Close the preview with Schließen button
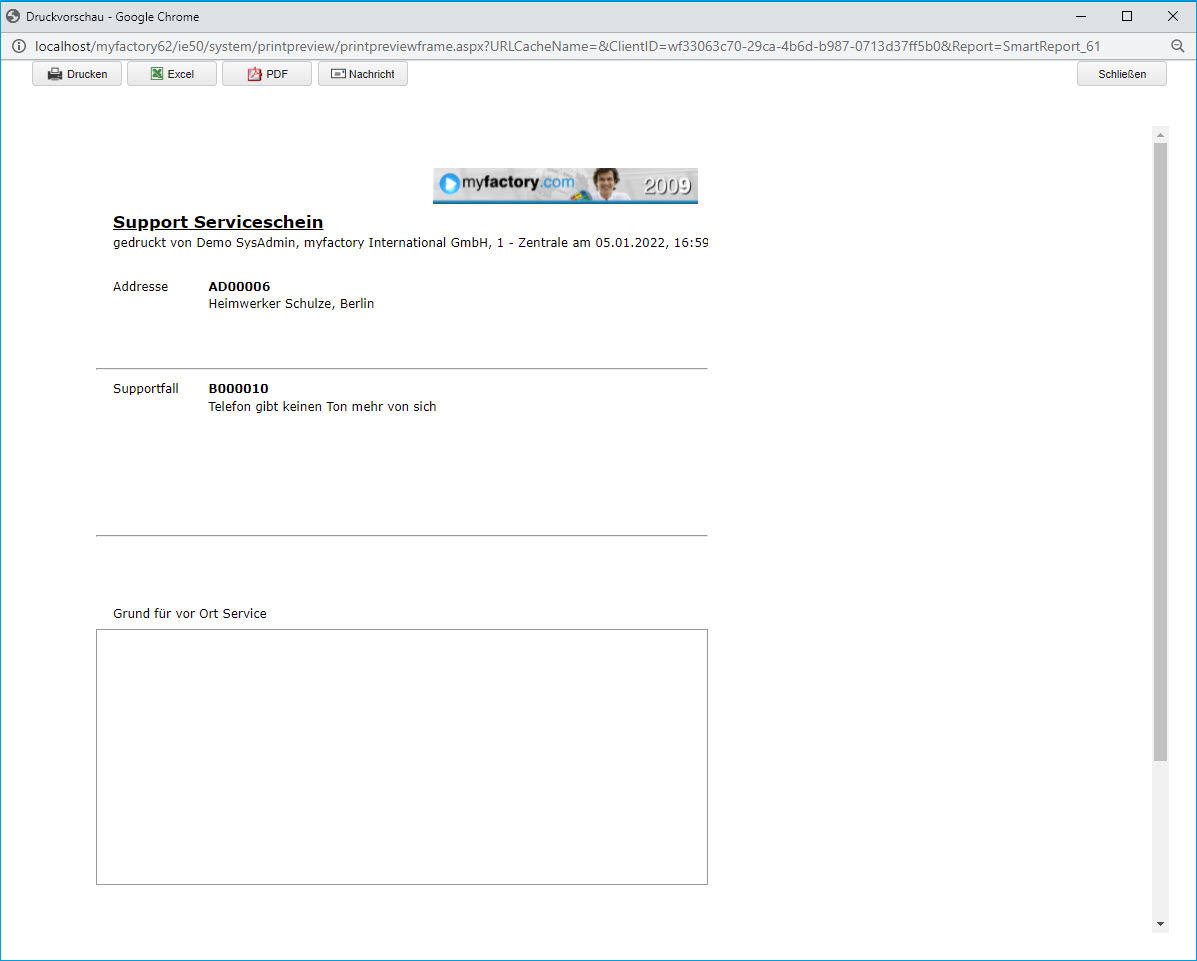Image resolution: width=1197 pixels, height=961 pixels. click(1121, 74)
